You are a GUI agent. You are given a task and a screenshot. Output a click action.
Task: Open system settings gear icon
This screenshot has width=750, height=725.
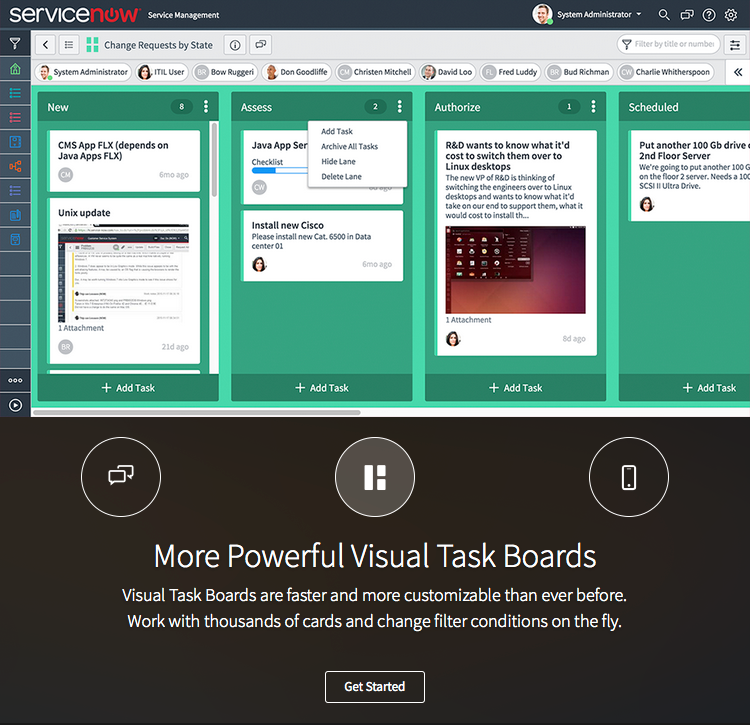click(731, 15)
